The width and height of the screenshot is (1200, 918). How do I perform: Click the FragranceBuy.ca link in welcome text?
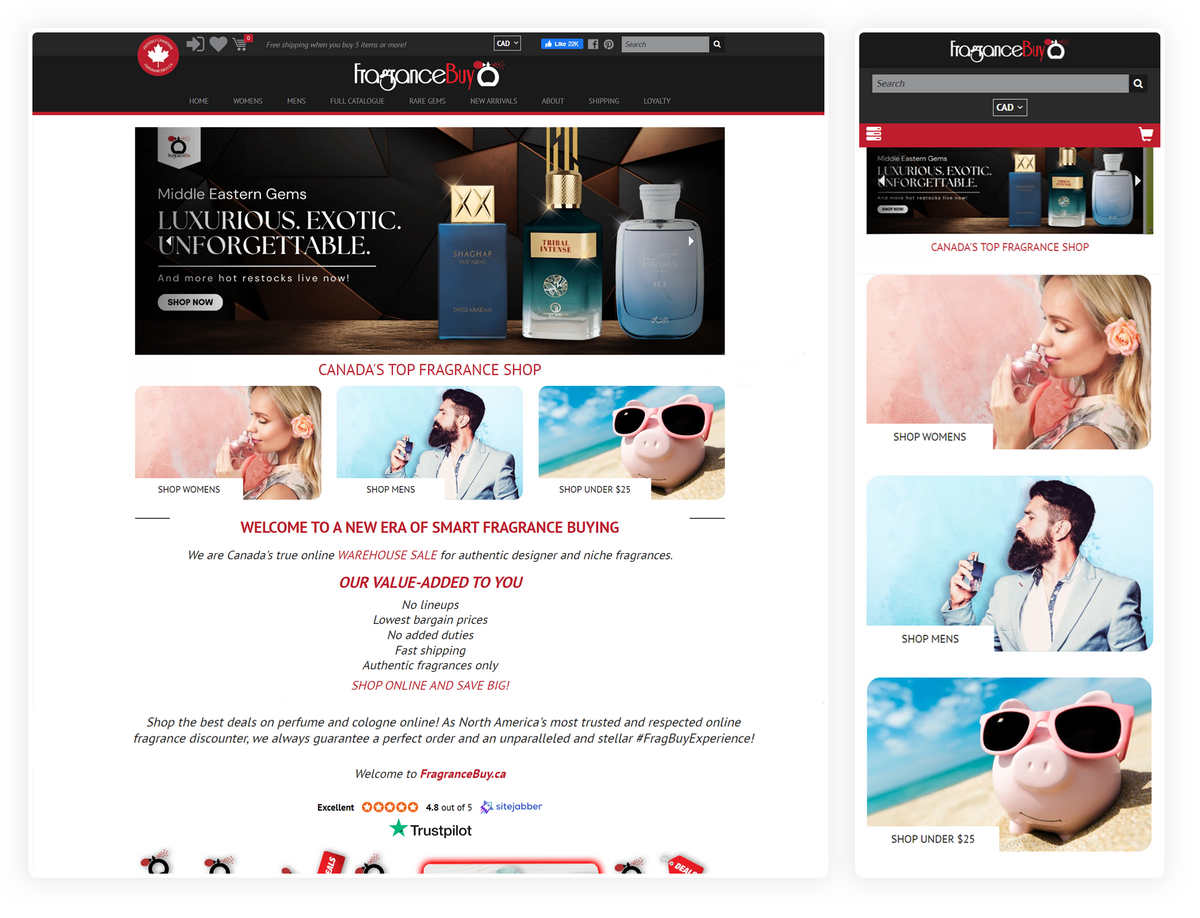(463, 774)
